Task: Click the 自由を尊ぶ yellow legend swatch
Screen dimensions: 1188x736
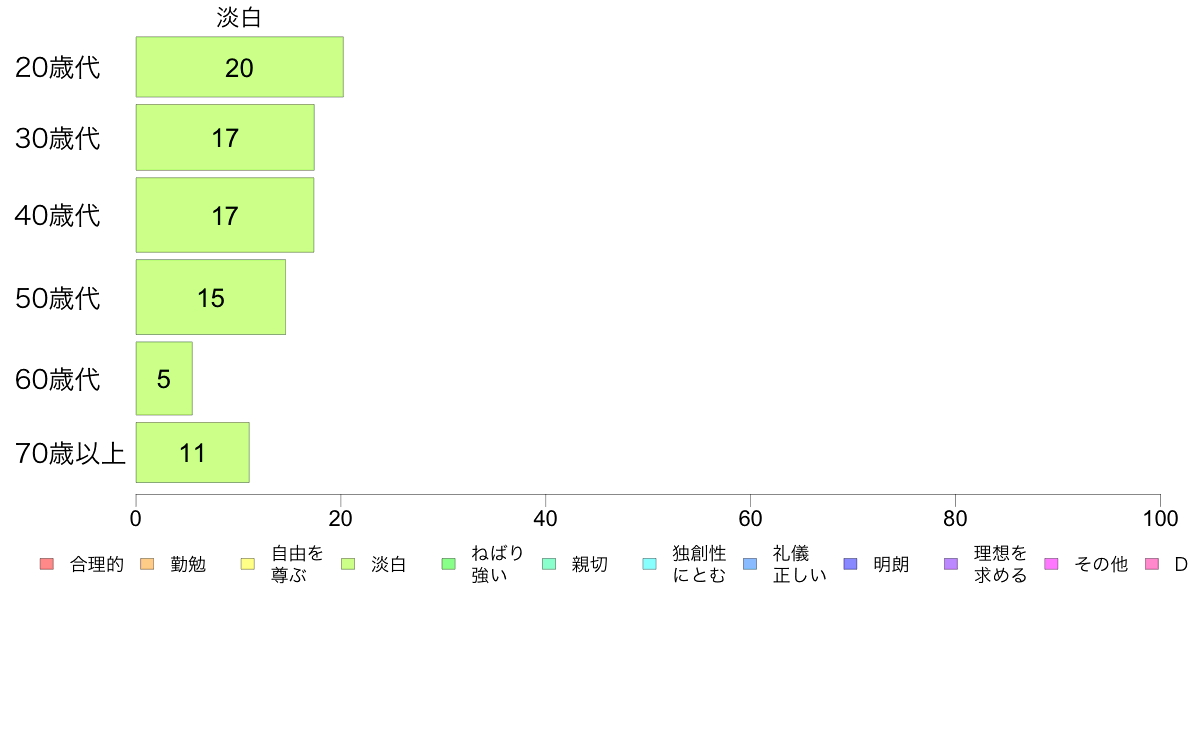Action: tap(248, 564)
